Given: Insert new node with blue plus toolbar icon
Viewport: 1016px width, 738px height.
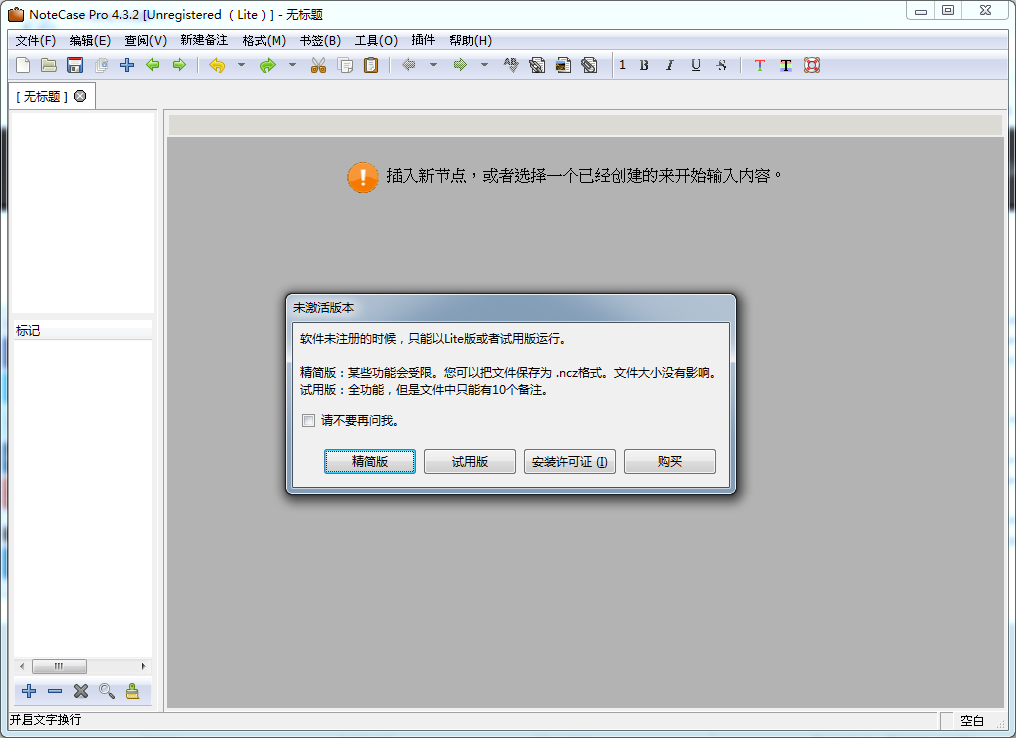Looking at the screenshot, I should pos(127,65).
